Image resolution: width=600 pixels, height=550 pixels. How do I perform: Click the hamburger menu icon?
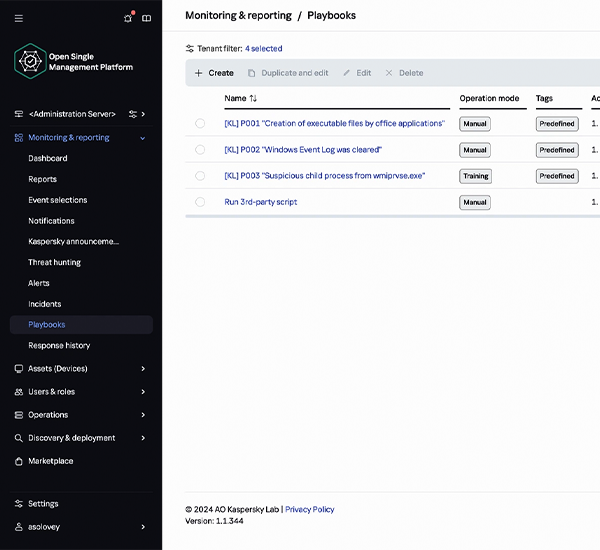click(x=19, y=18)
